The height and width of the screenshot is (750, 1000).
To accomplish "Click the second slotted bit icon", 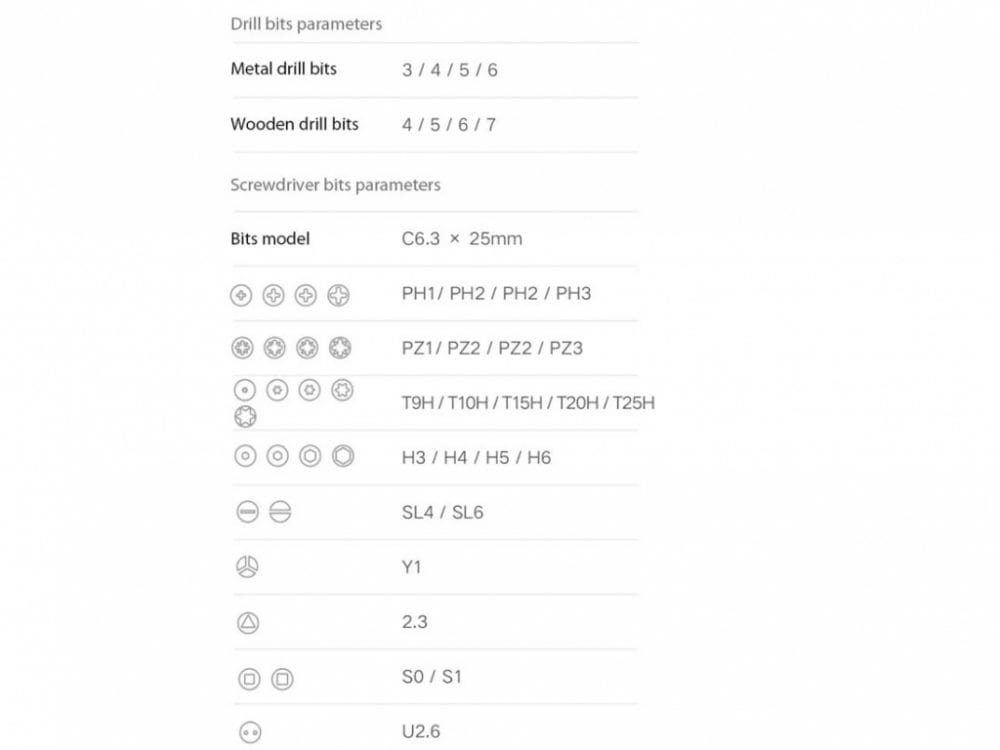I will pos(280,513).
